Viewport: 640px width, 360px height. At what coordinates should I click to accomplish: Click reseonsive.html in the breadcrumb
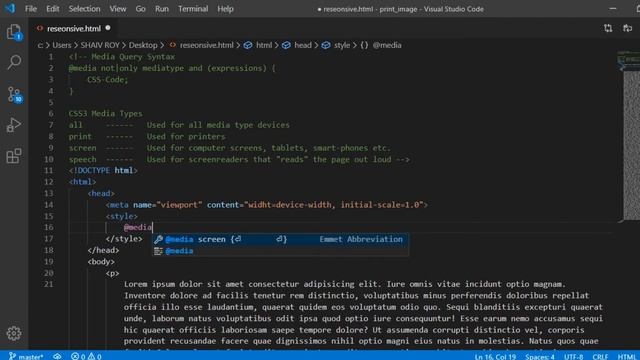click(x=207, y=45)
